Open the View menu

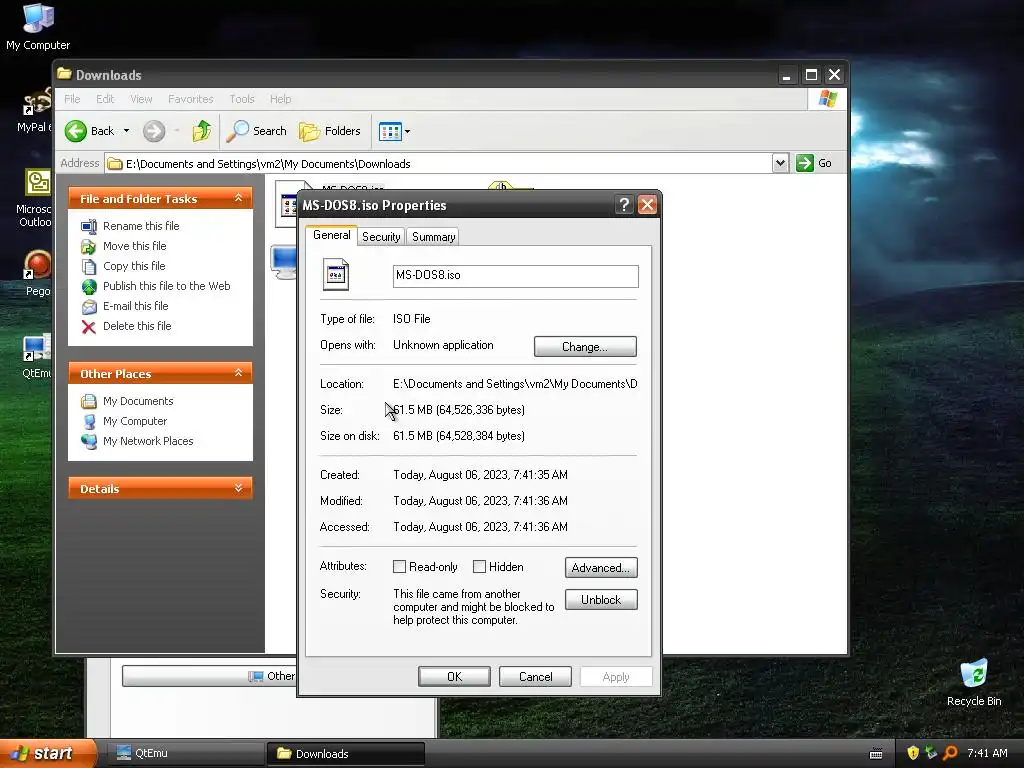point(141,99)
